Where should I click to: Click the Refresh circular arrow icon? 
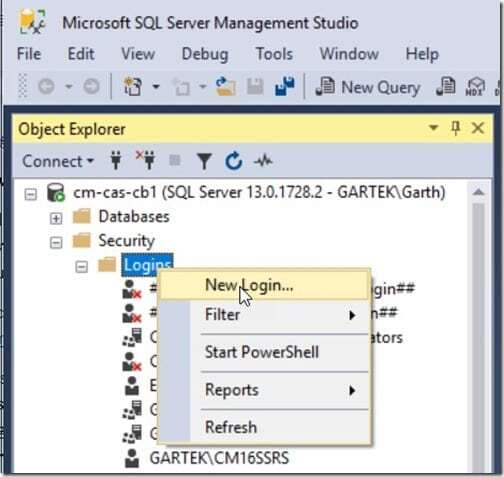pyautogui.click(x=233, y=161)
